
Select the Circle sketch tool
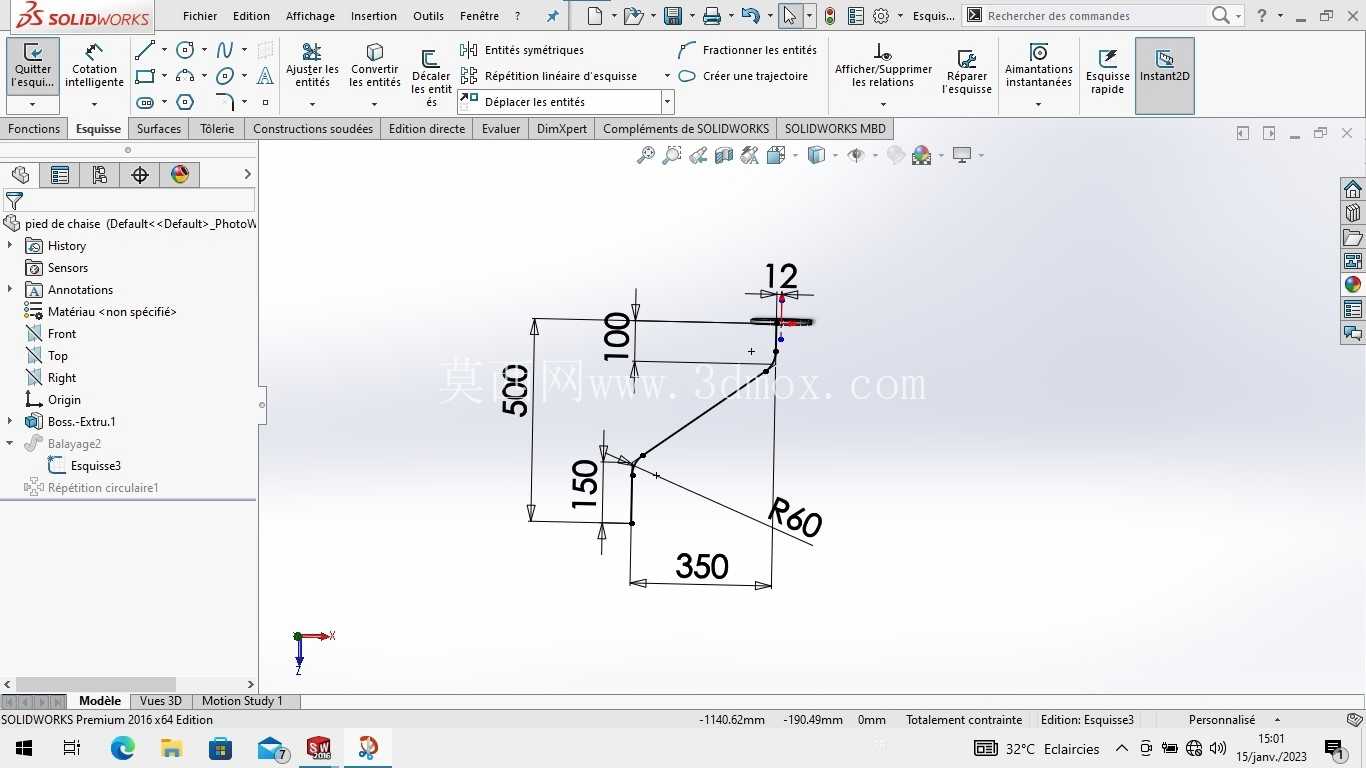coord(185,50)
